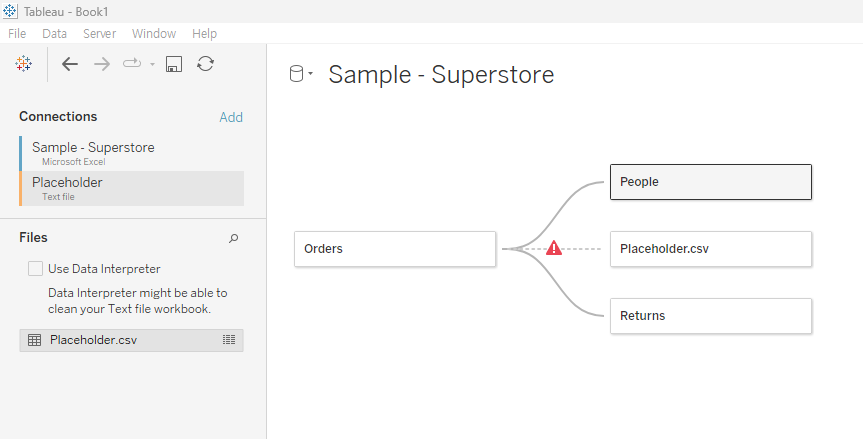Click the Save icon in toolbar

173,64
